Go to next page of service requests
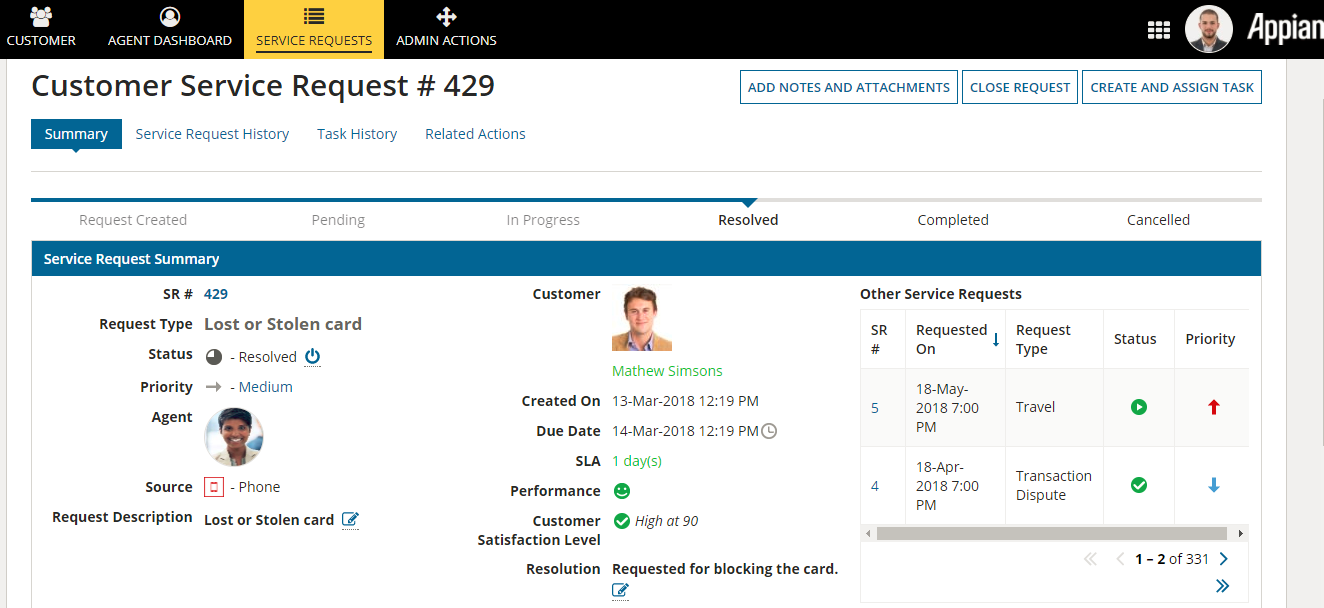Screen dimensions: 1324x608 point(1224,559)
